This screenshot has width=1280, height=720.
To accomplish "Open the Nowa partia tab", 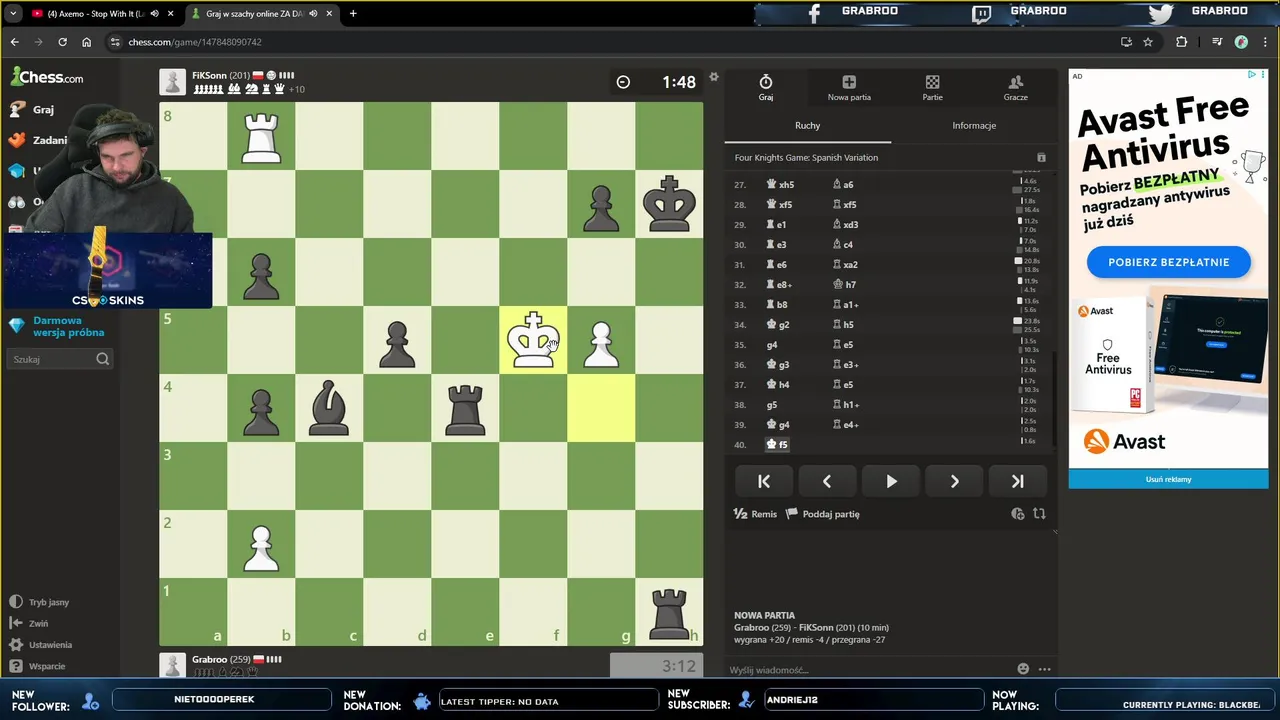I will (x=849, y=88).
